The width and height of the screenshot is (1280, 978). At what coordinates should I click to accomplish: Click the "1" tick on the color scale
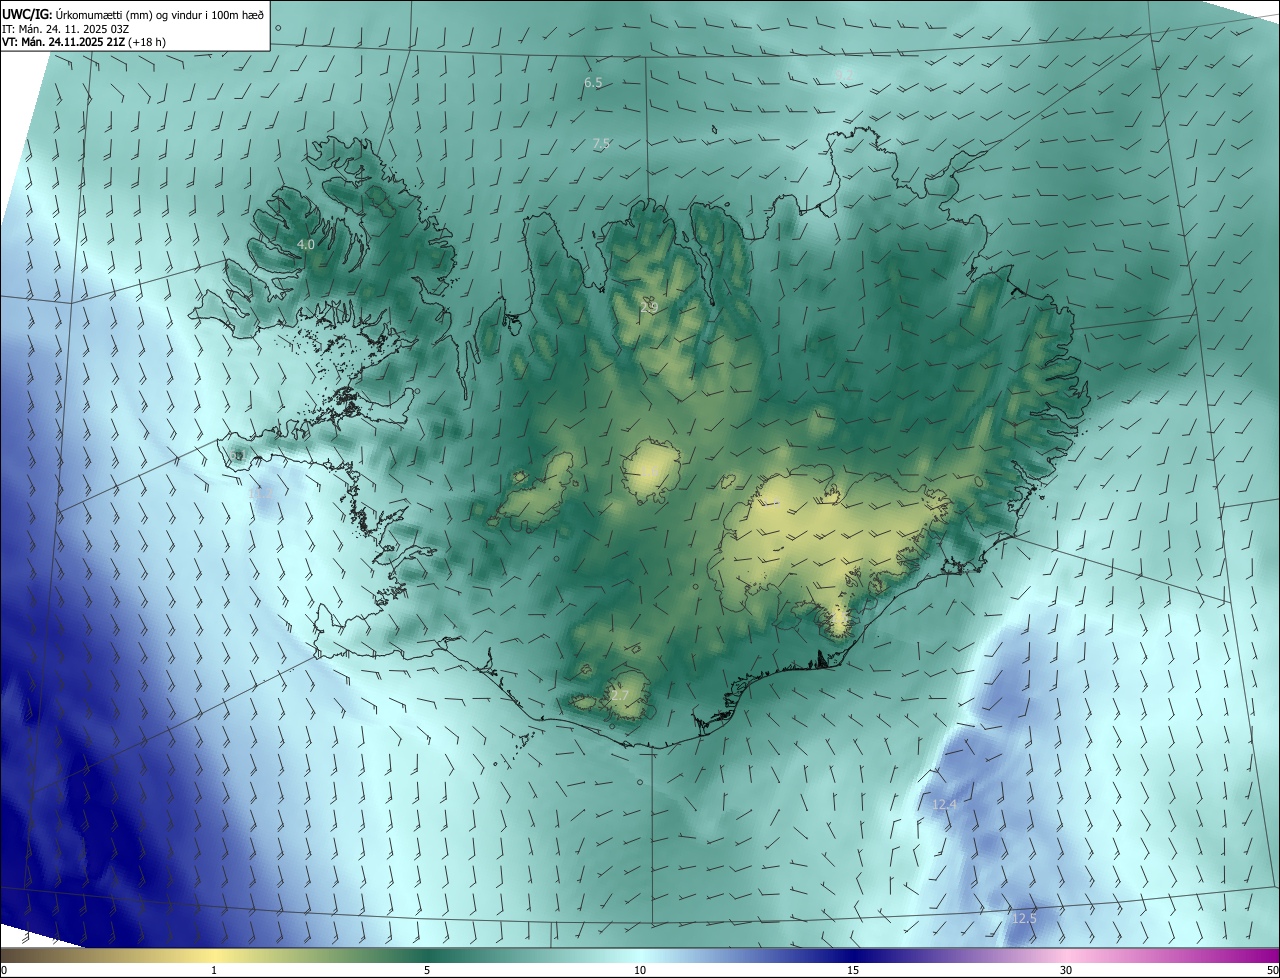(x=214, y=970)
